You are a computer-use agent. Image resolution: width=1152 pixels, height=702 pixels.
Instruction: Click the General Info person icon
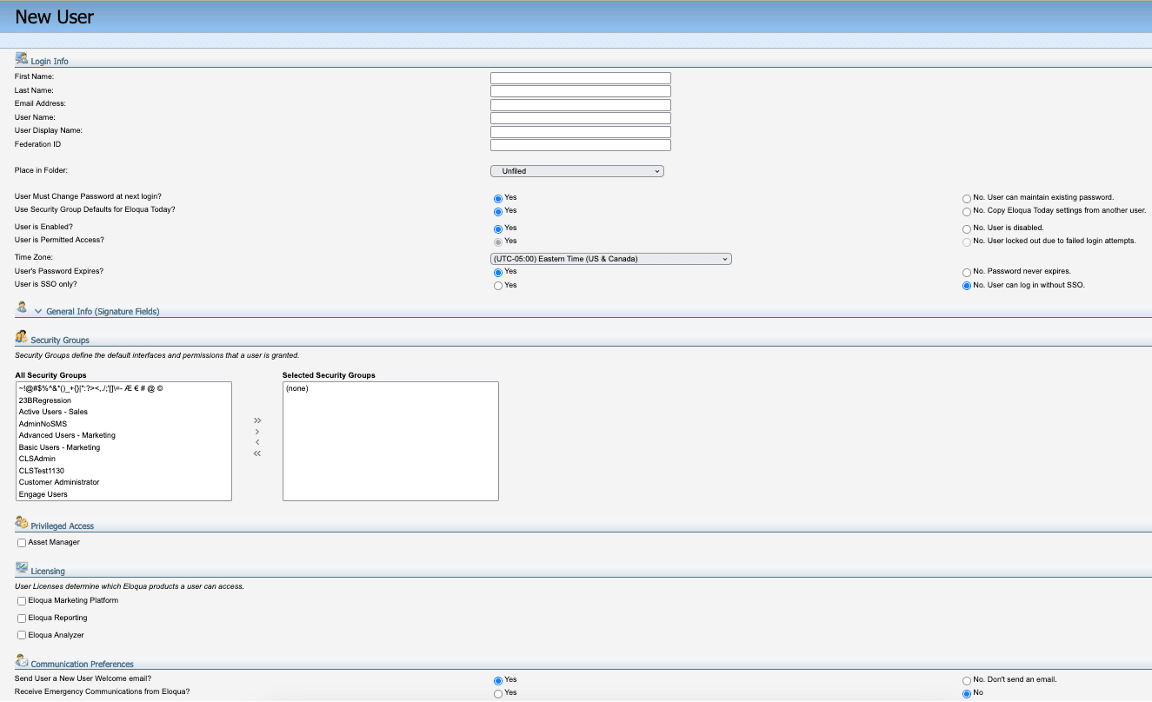pos(20,308)
